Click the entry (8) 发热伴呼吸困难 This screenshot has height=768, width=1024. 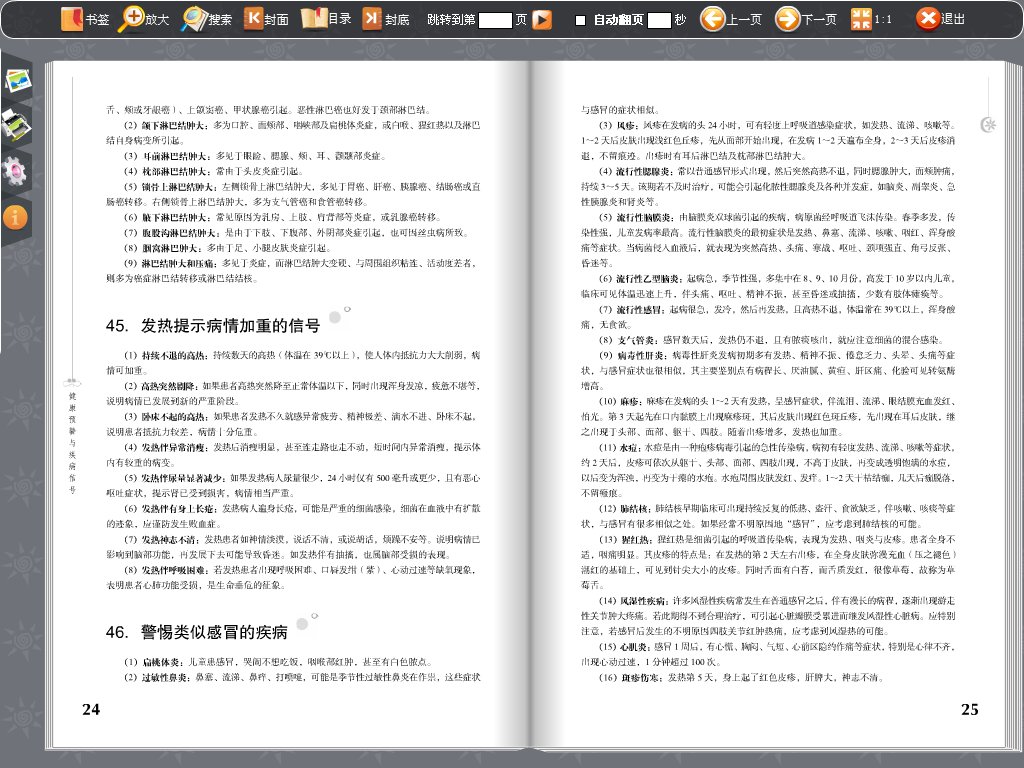pos(167,570)
